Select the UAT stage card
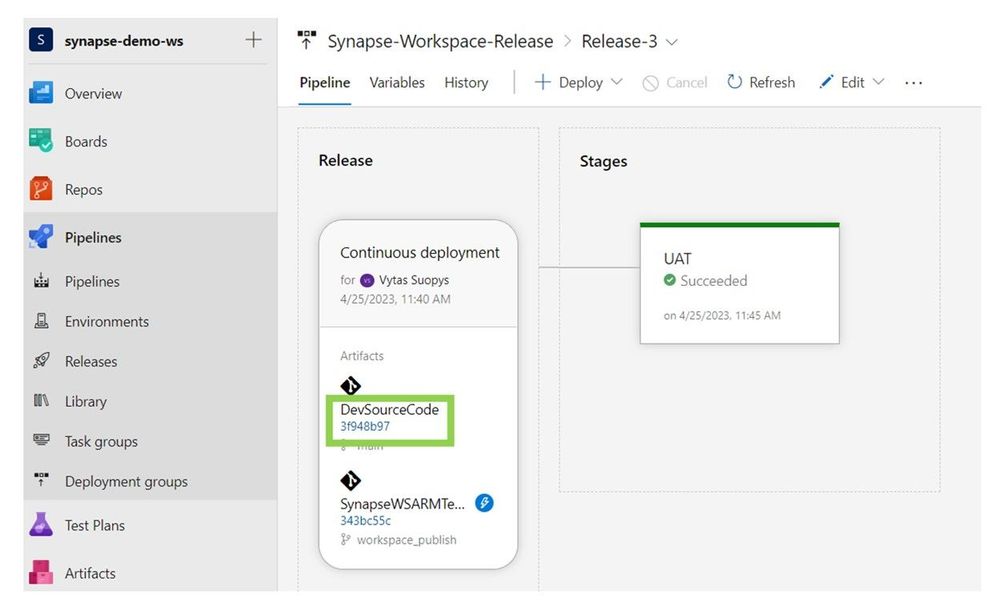Viewport: 999px width, 607px height. tap(740, 283)
